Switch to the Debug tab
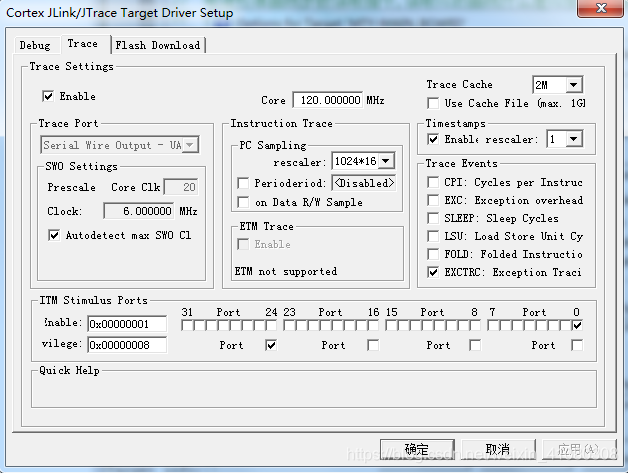Screen dimensions: 628x473 (x=35, y=45)
